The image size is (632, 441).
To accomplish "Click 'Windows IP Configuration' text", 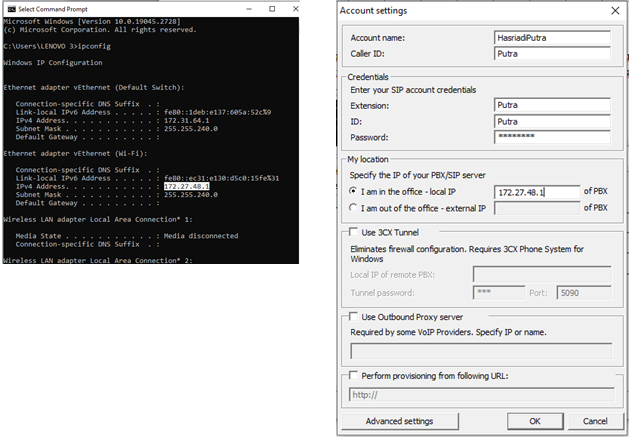I will click(53, 62).
